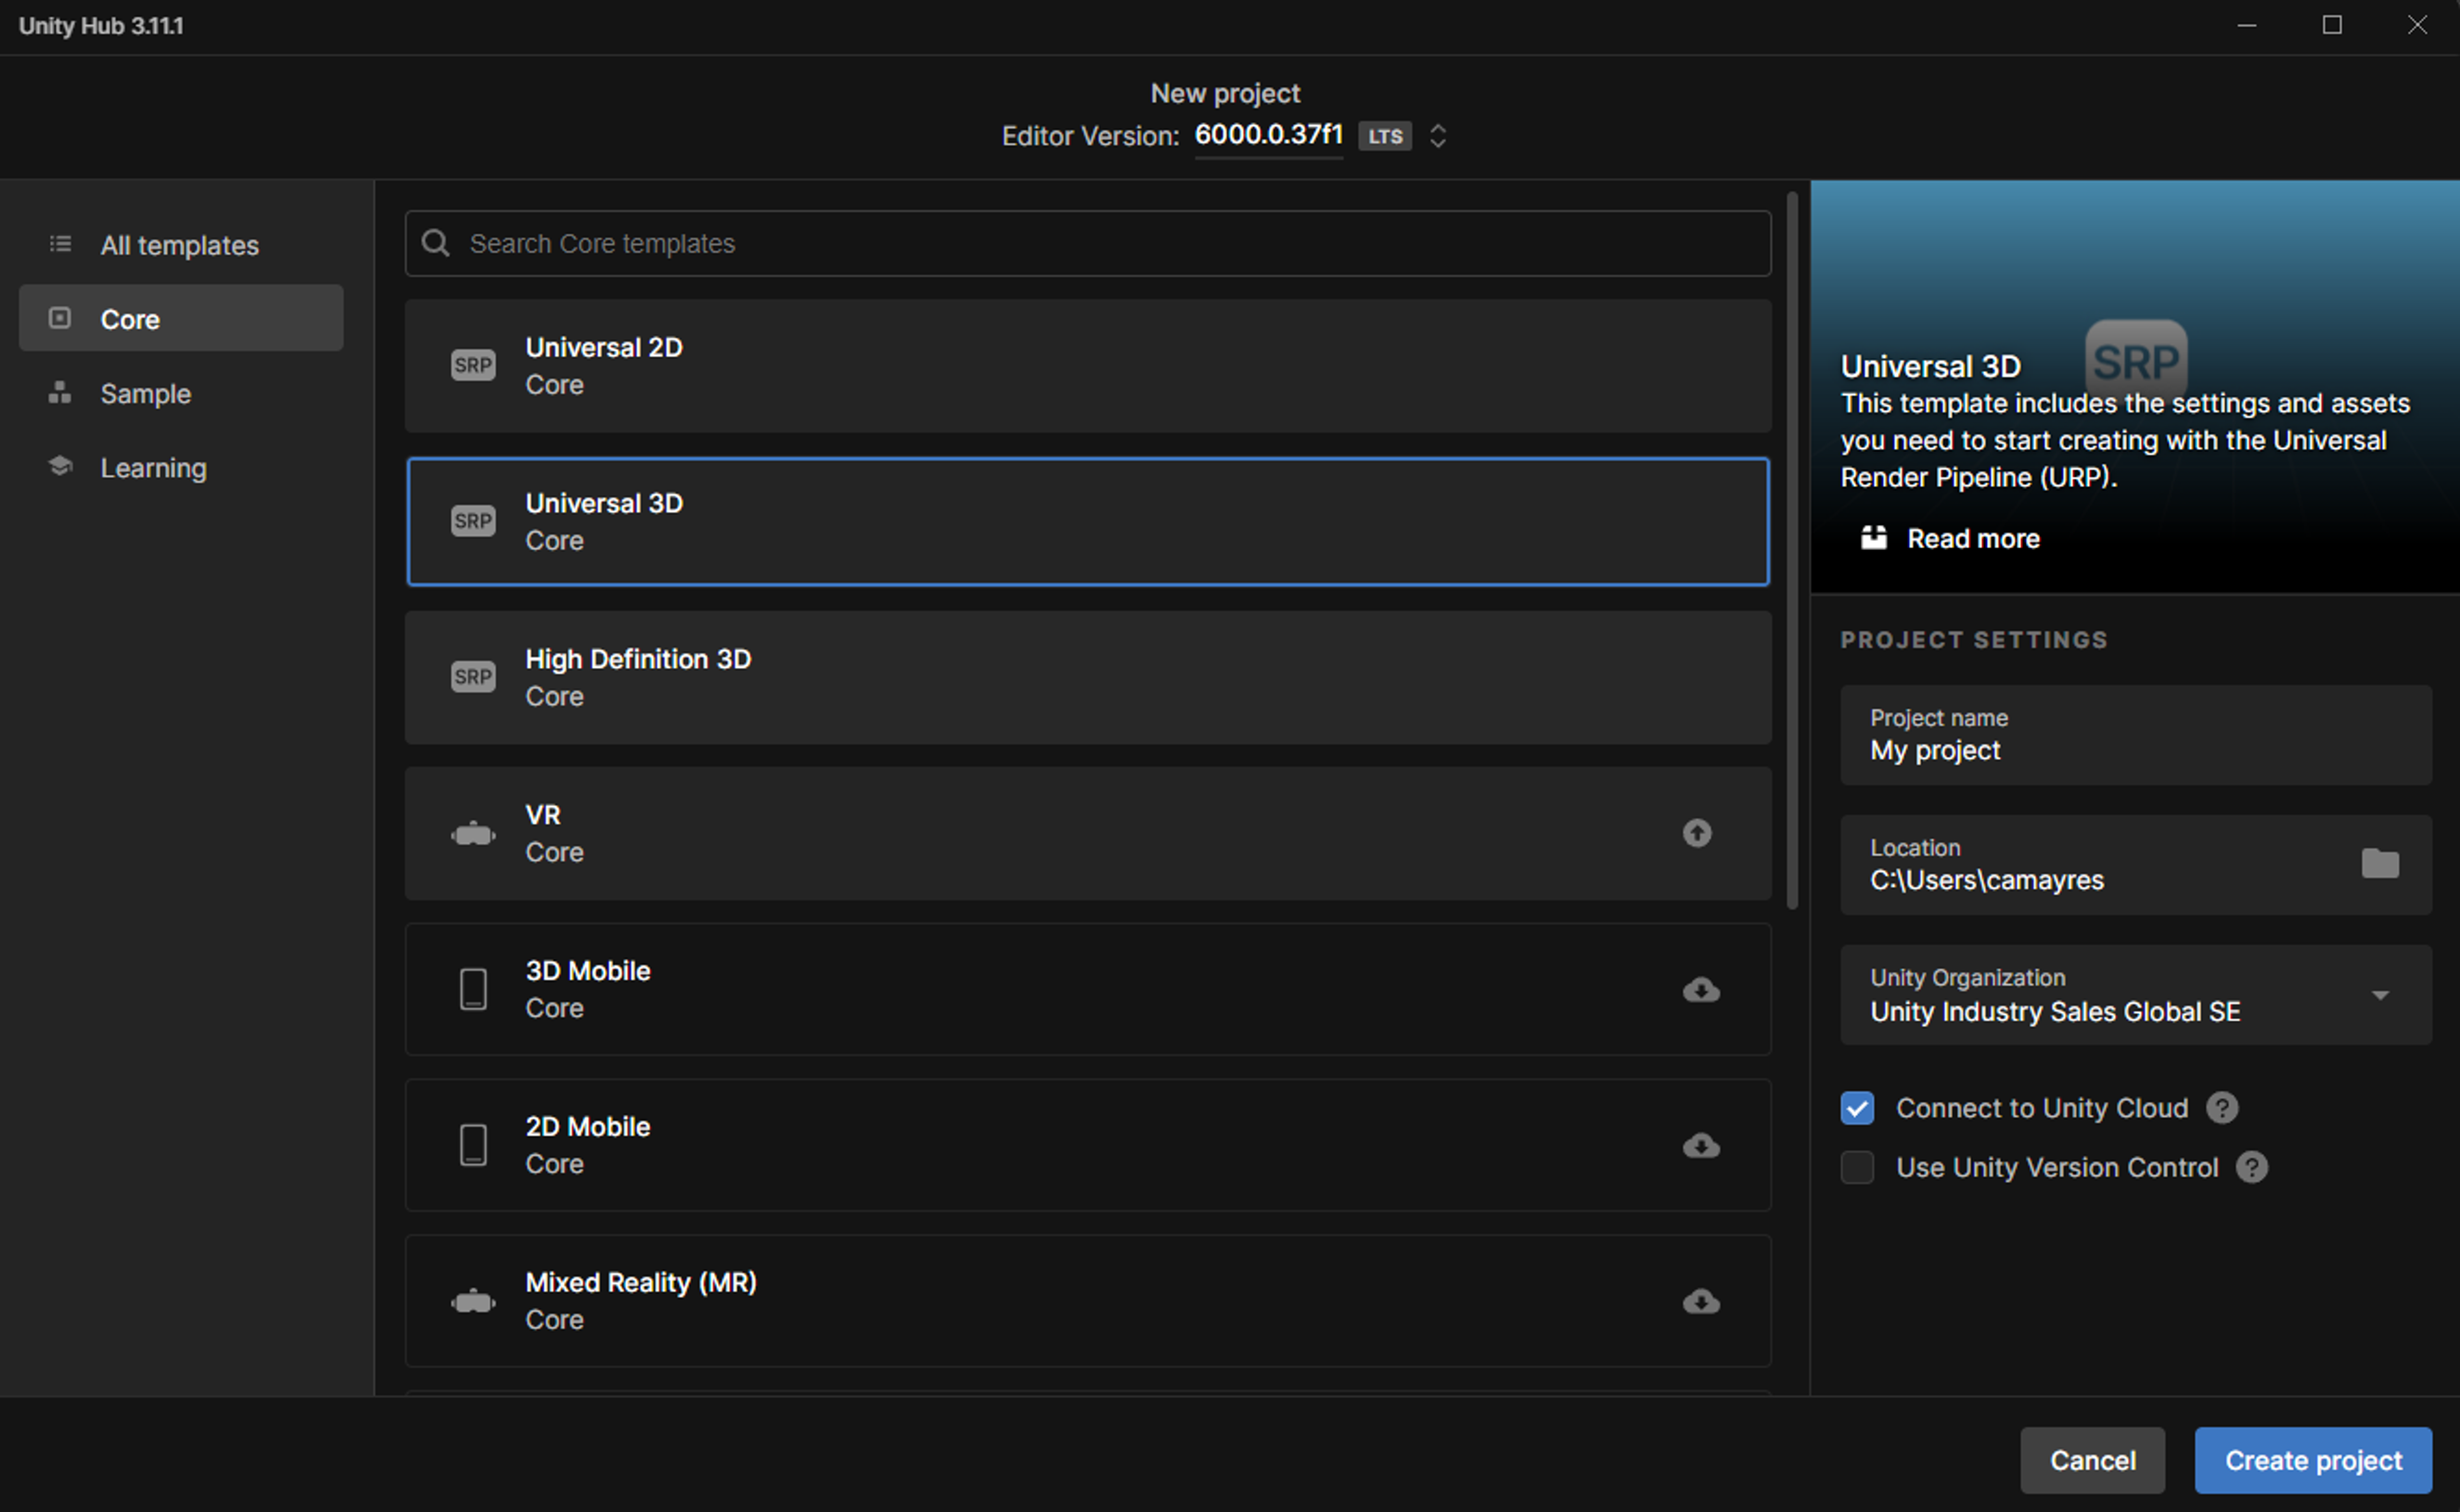Click the headset icon of VR template

[473, 833]
